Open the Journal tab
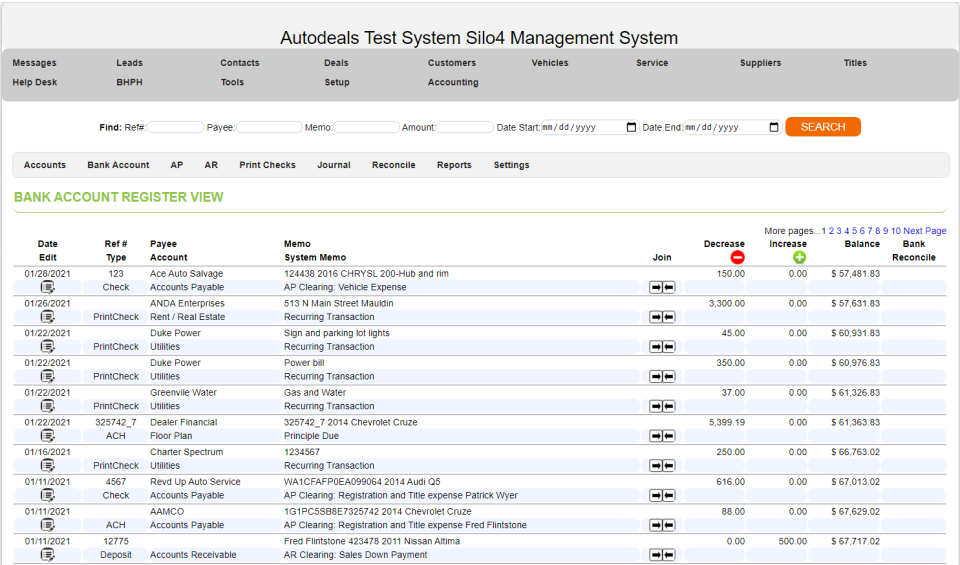 334,165
